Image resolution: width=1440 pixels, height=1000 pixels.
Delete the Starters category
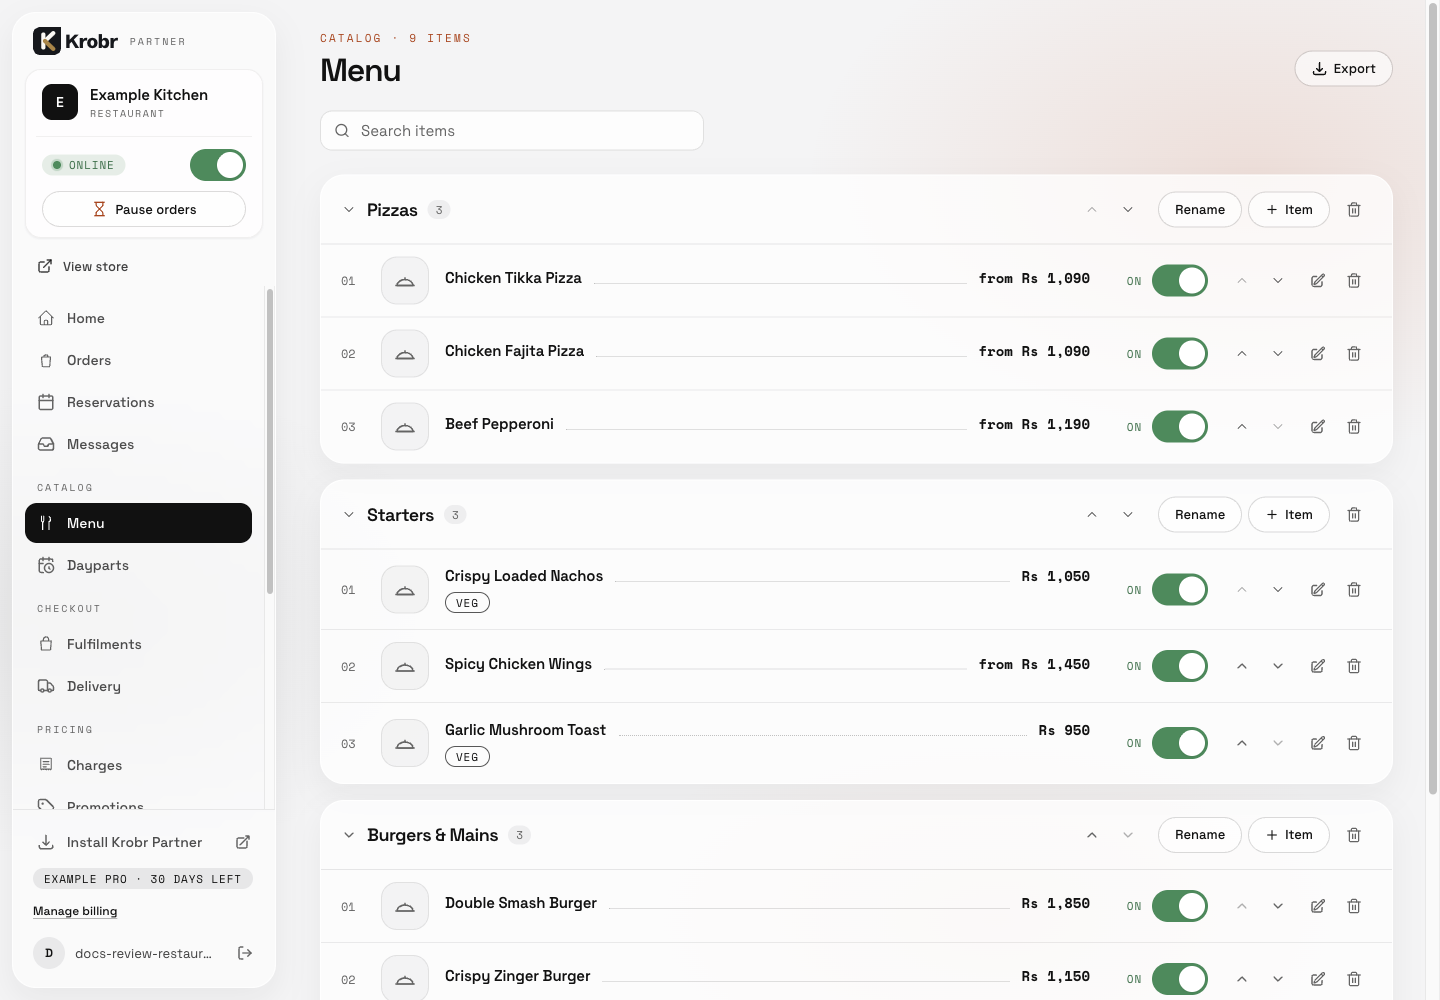tap(1354, 515)
